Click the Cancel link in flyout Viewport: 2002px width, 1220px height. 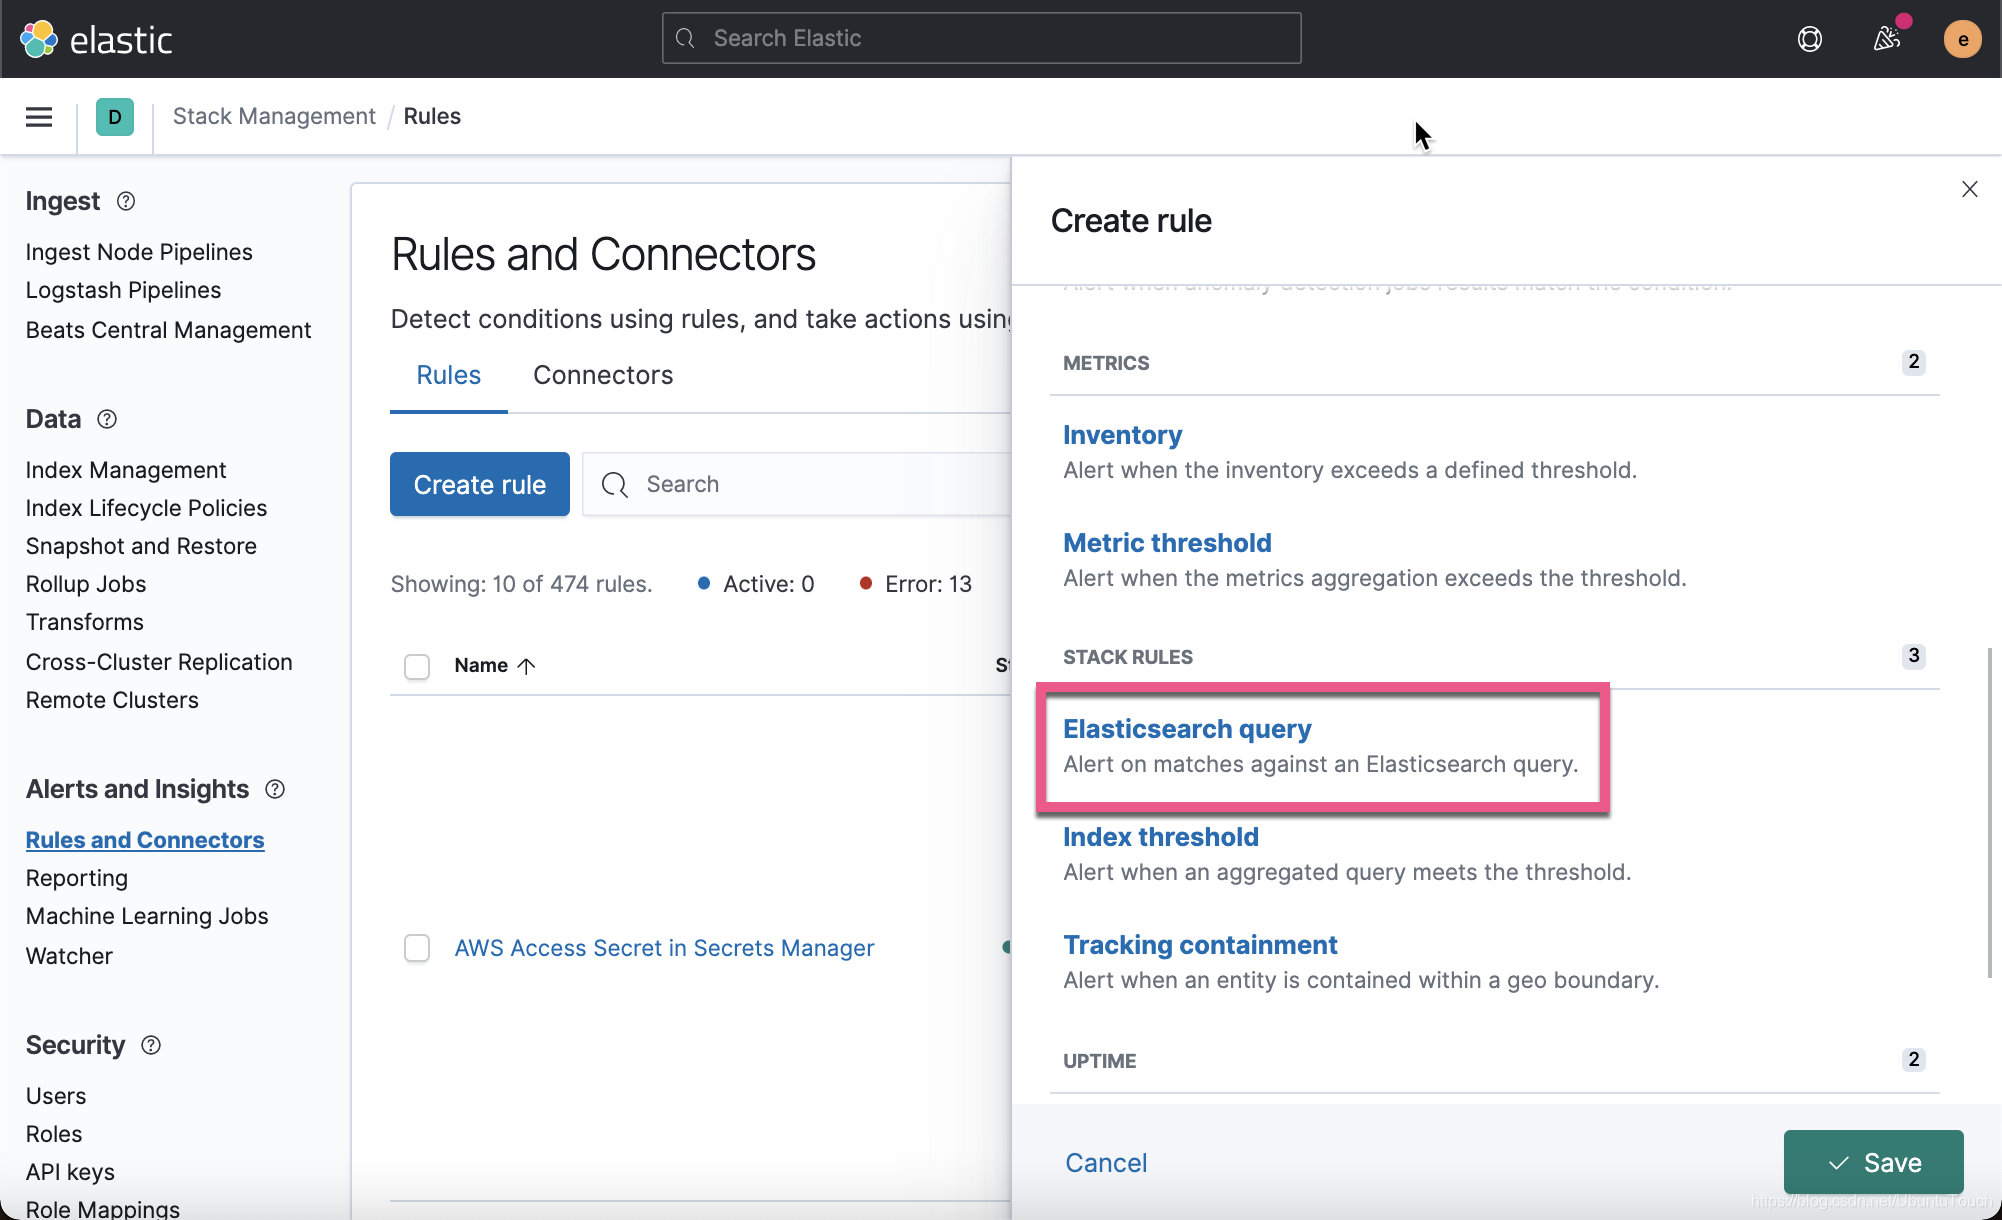pos(1106,1162)
